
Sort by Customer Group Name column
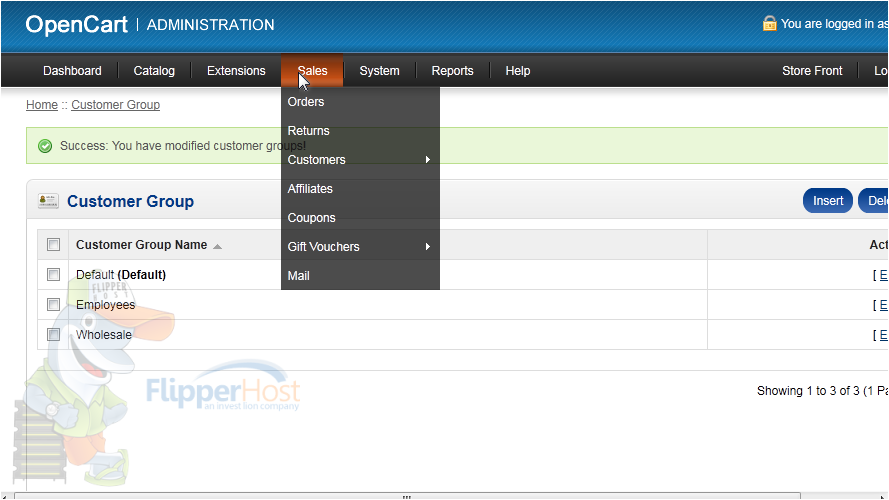(142, 245)
